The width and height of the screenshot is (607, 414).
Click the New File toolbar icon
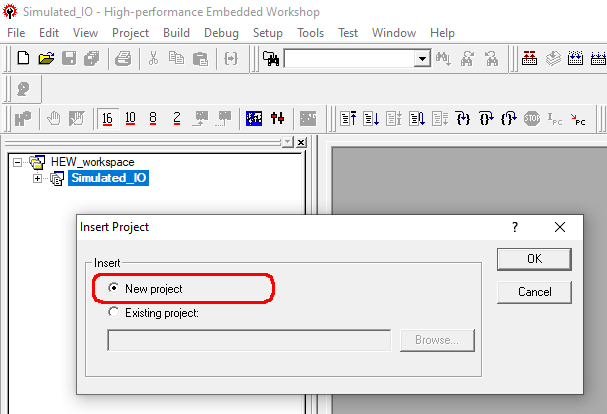23,59
